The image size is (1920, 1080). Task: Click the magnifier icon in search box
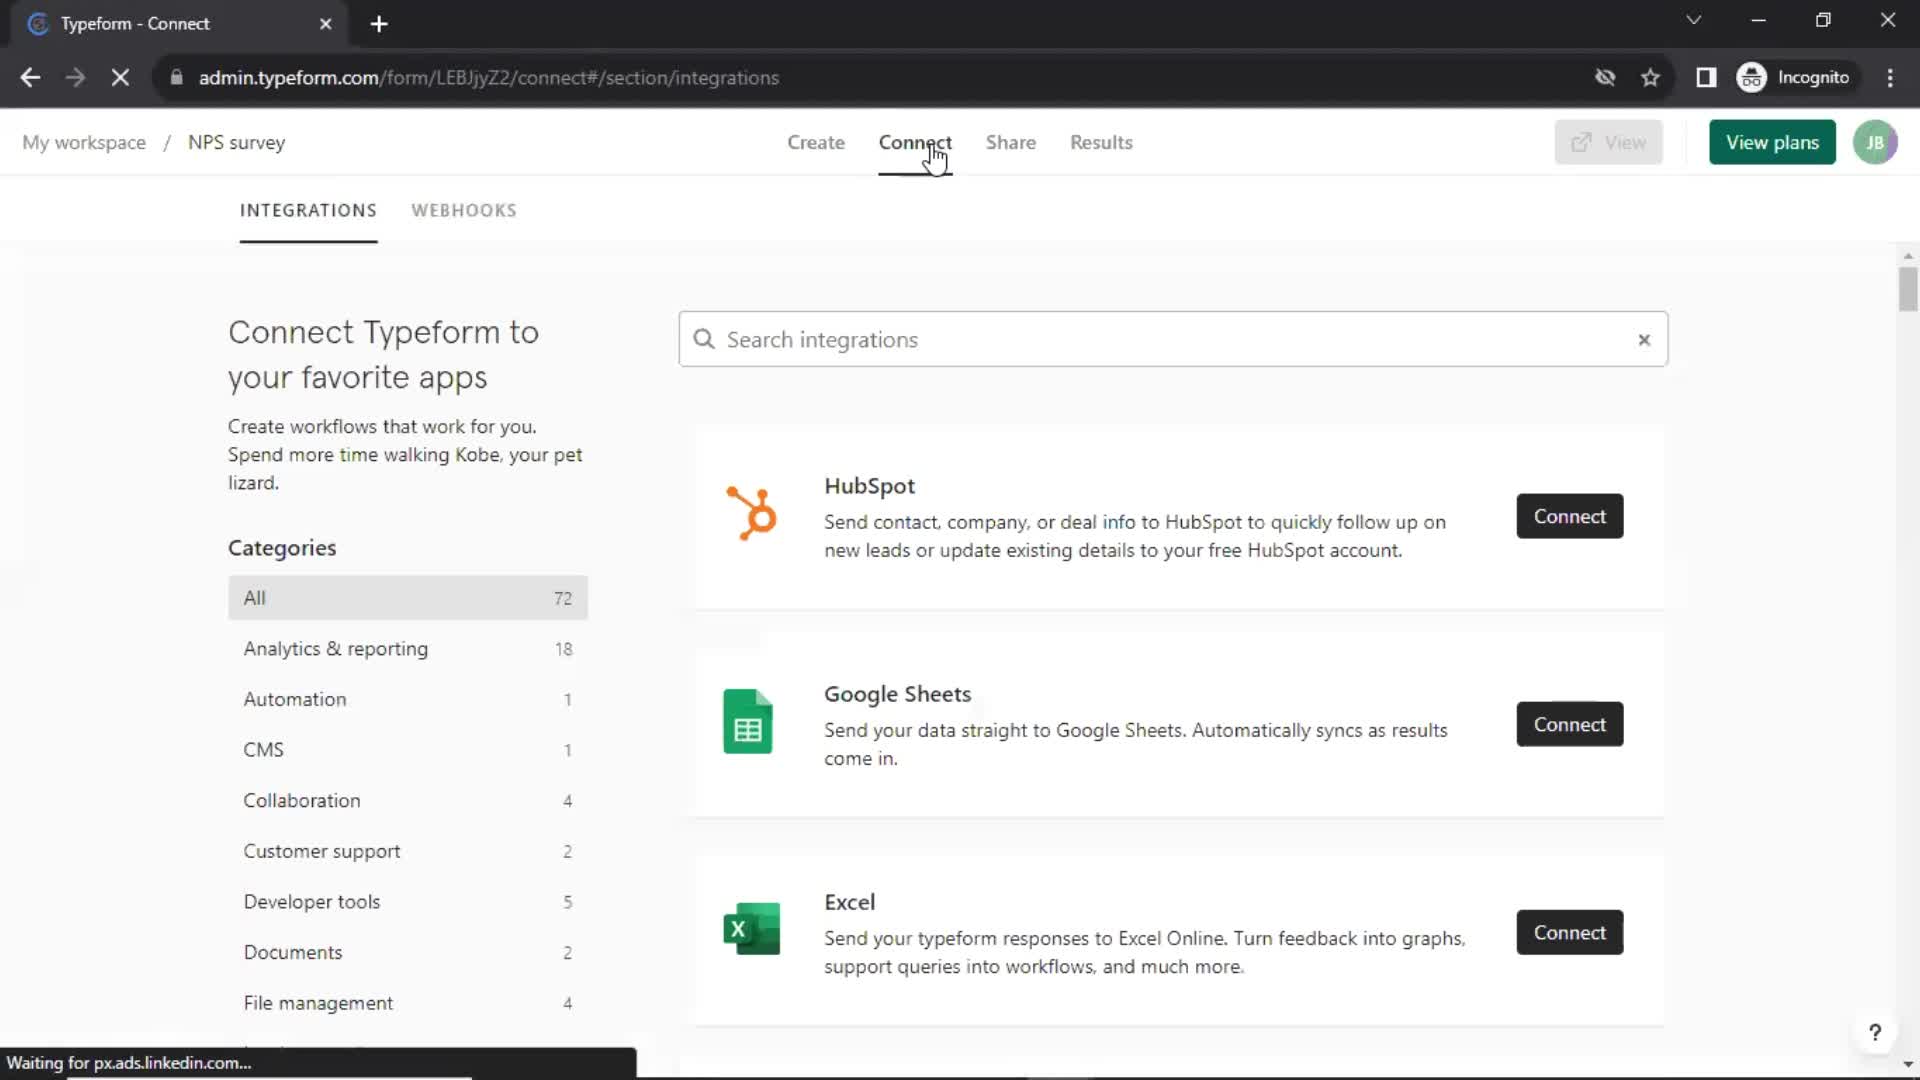[x=704, y=339]
